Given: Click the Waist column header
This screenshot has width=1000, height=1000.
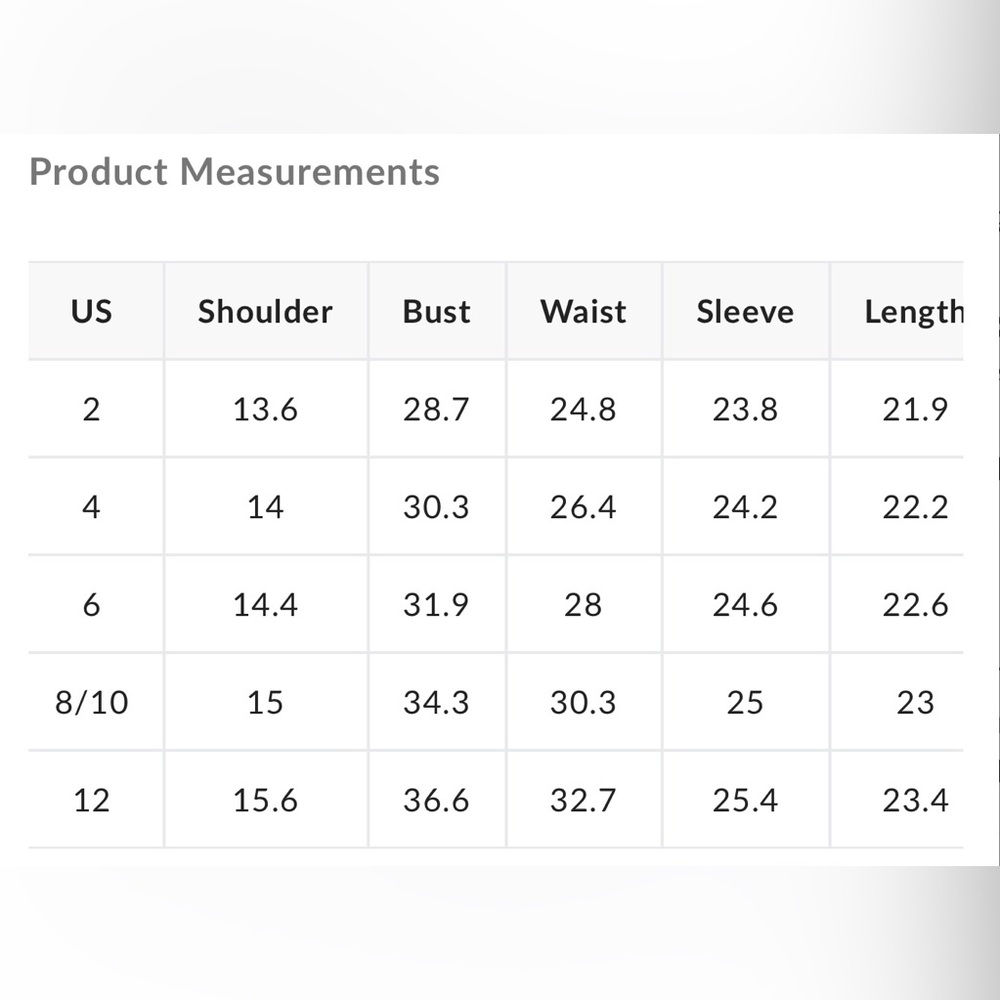Looking at the screenshot, I should (583, 312).
